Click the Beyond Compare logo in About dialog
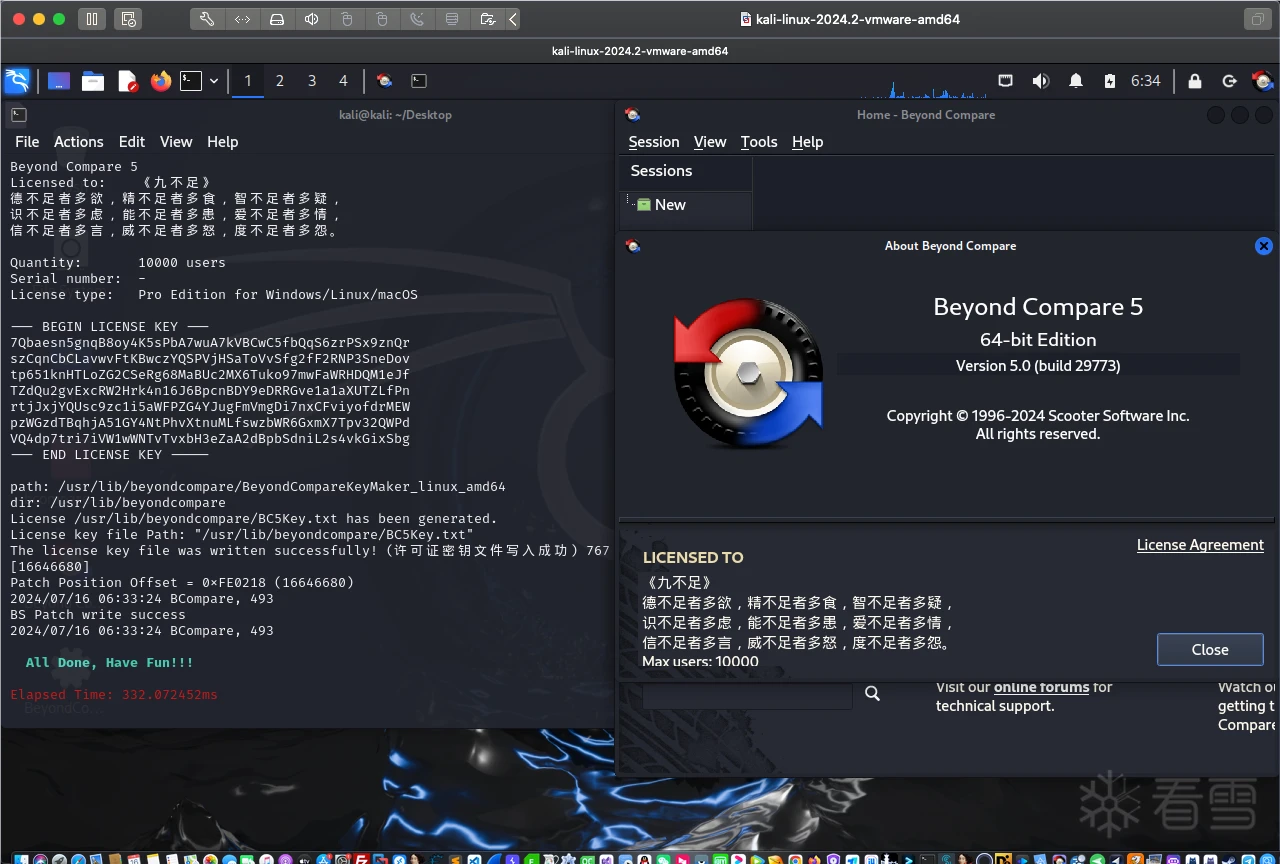The width and height of the screenshot is (1280, 864). pyautogui.click(x=748, y=372)
